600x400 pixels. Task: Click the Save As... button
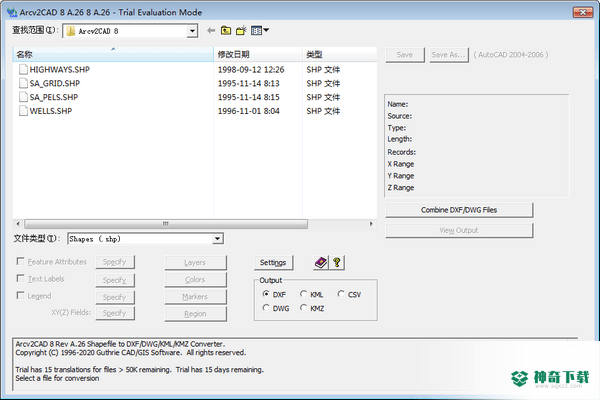(448, 55)
